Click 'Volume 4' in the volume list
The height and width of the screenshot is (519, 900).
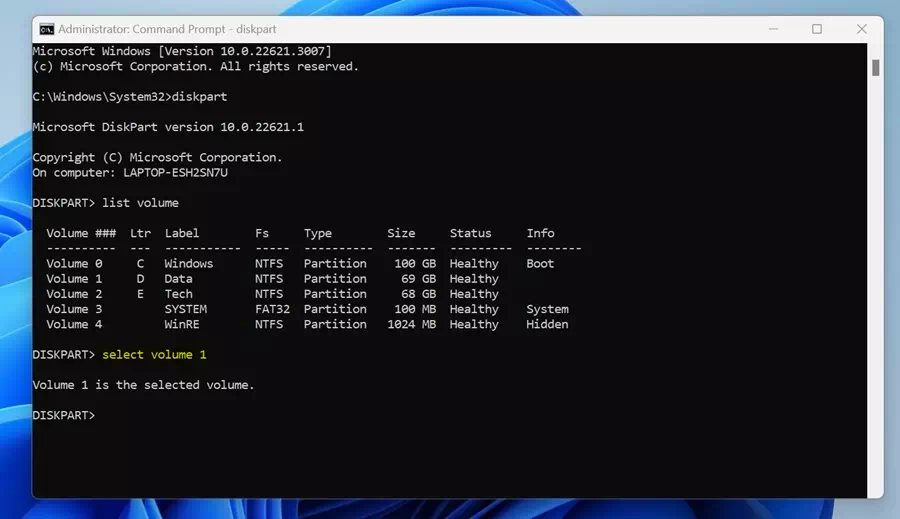pos(74,324)
